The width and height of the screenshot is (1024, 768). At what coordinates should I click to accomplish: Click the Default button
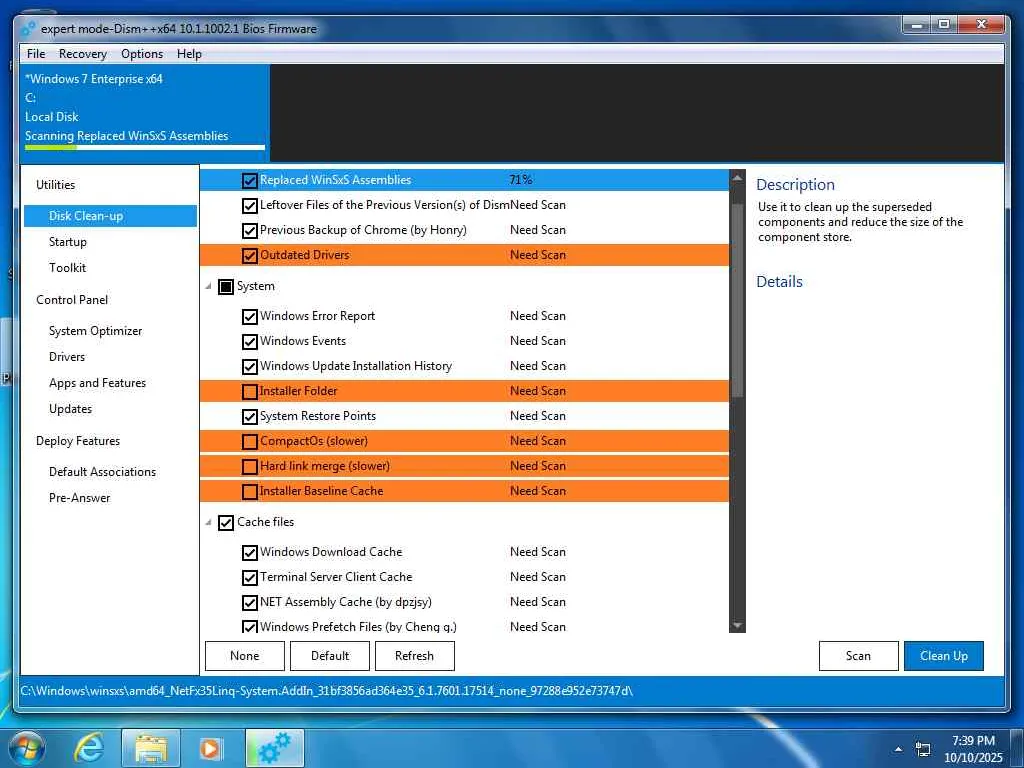point(330,656)
